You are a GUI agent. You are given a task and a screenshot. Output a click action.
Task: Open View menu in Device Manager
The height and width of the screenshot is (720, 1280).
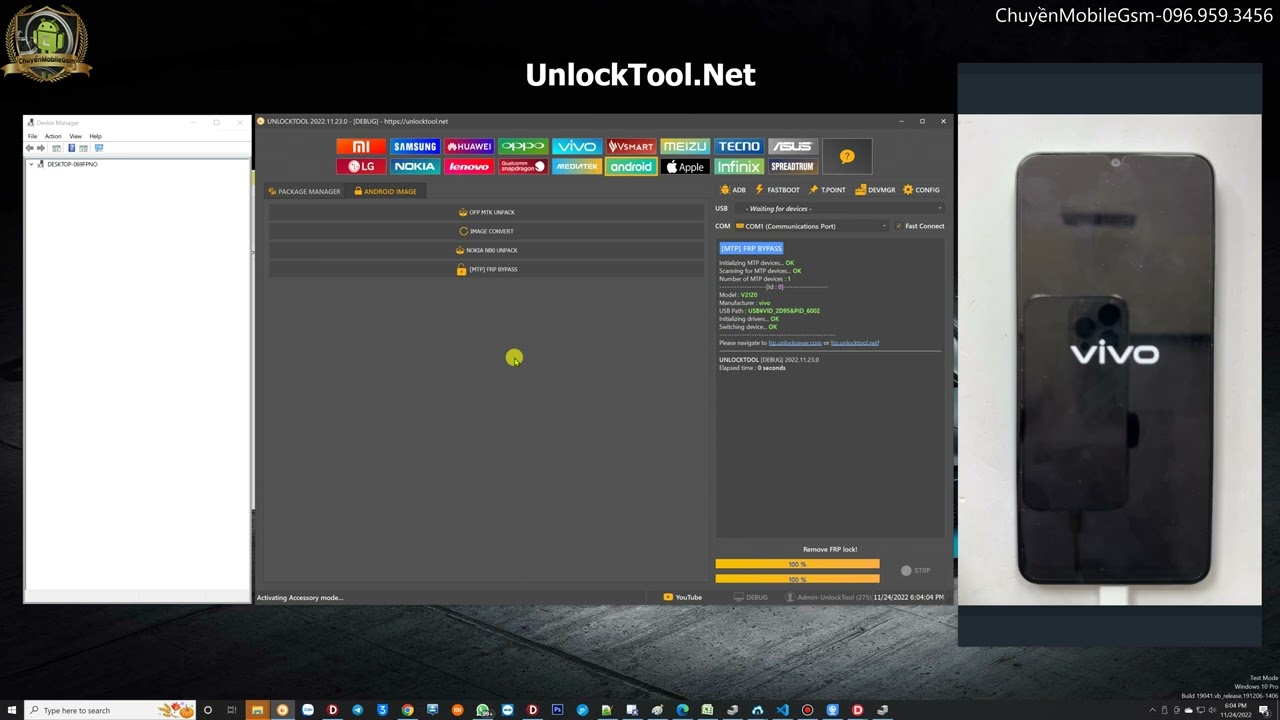[75, 136]
